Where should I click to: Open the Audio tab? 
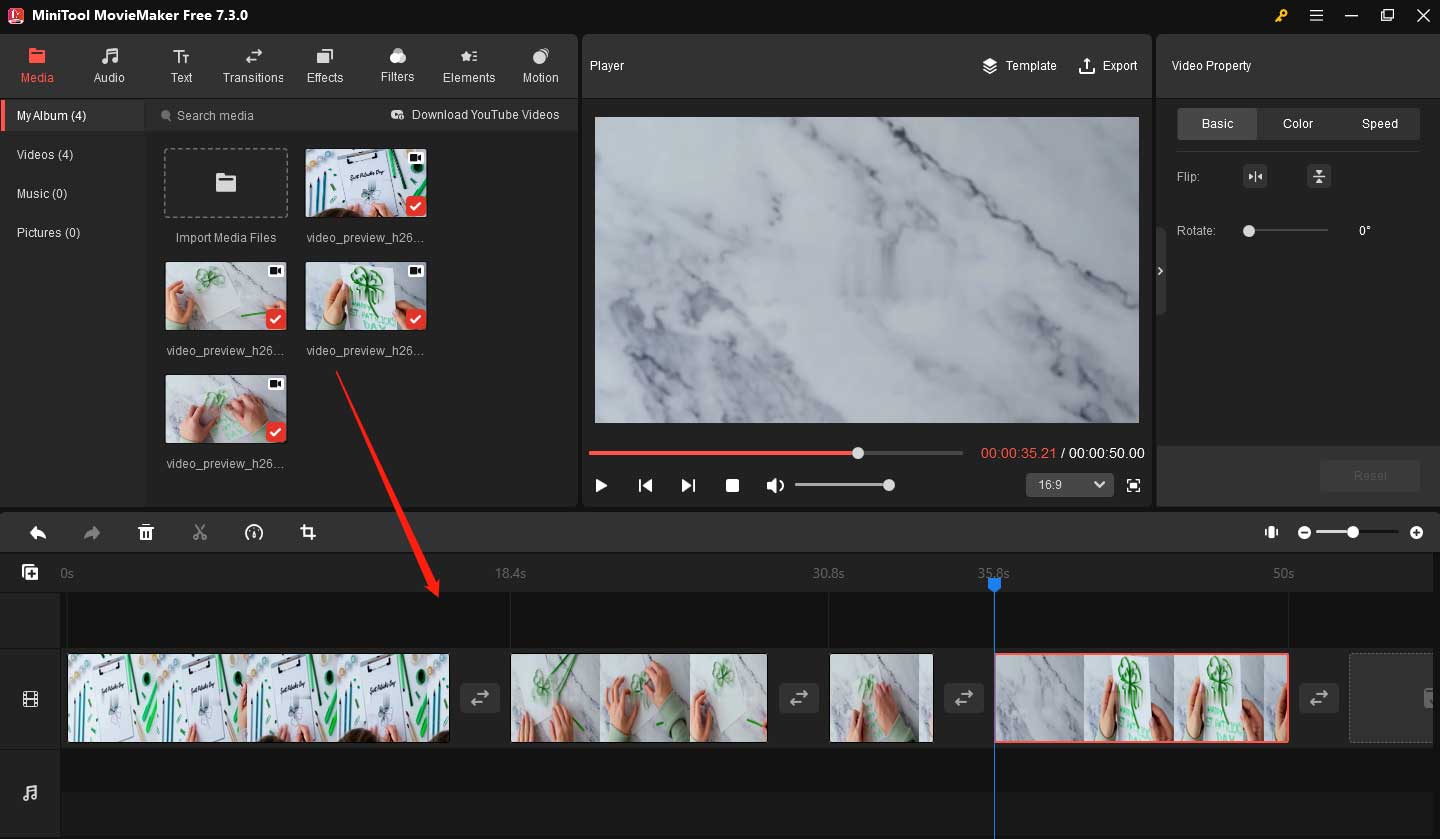(109, 65)
